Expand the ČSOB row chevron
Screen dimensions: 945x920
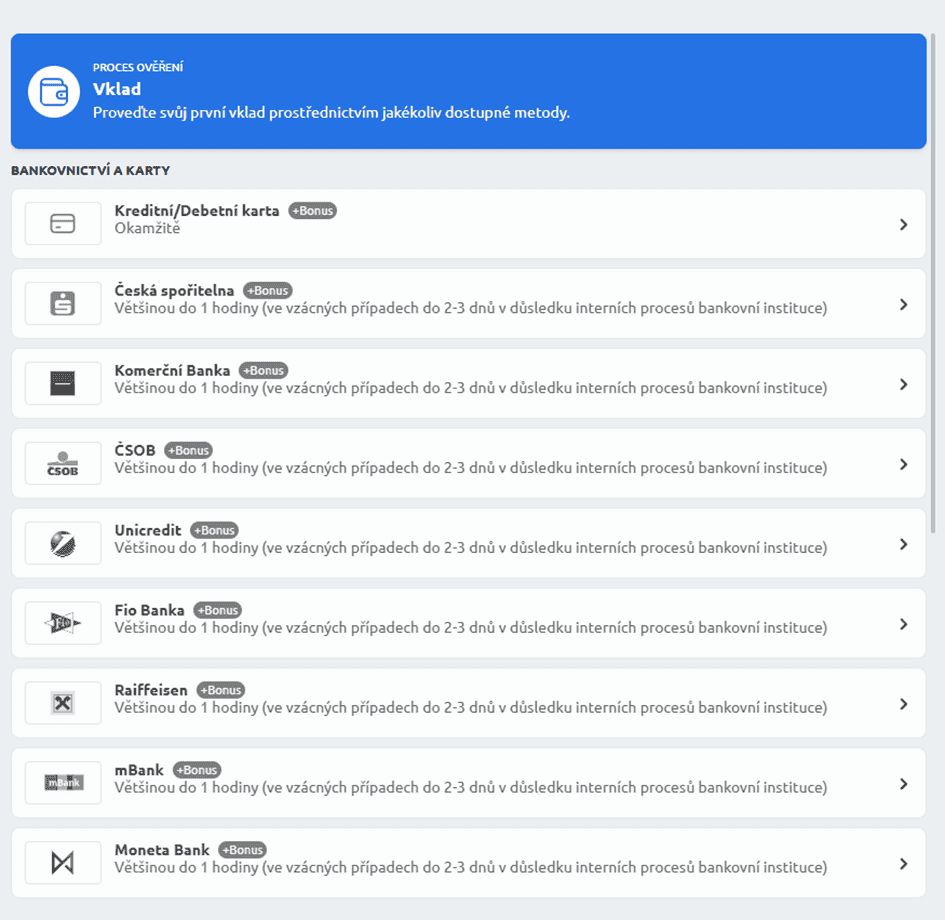tap(903, 464)
